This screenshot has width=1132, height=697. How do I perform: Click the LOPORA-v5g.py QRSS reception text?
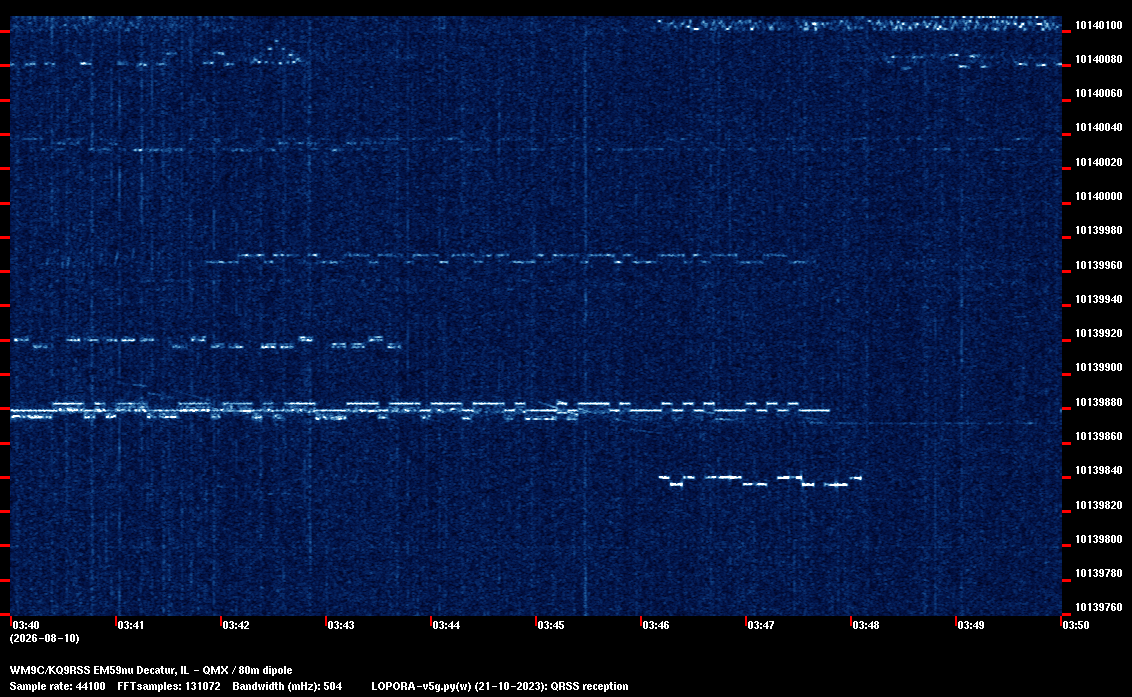[x=500, y=686]
